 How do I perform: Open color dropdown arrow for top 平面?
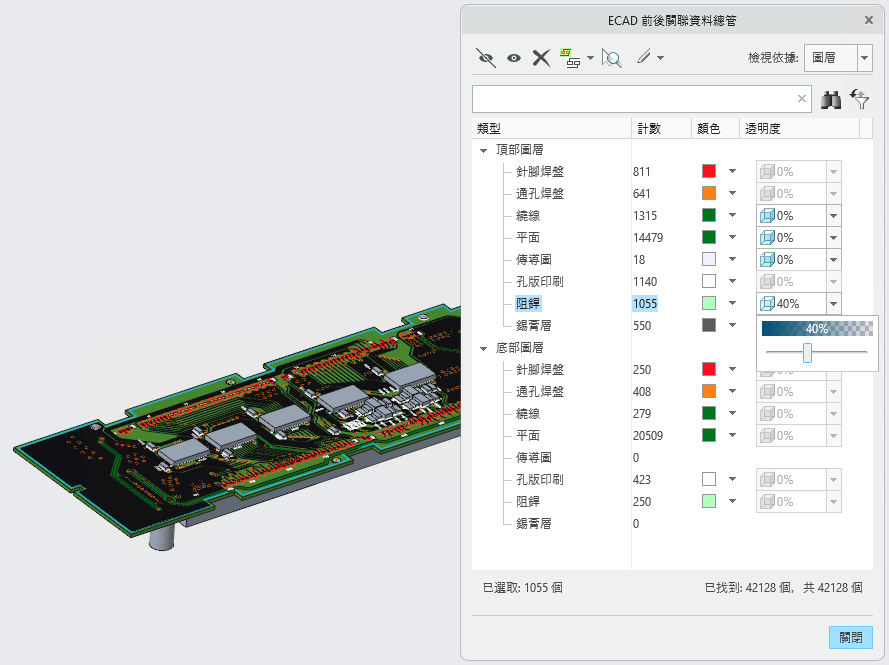click(x=733, y=238)
